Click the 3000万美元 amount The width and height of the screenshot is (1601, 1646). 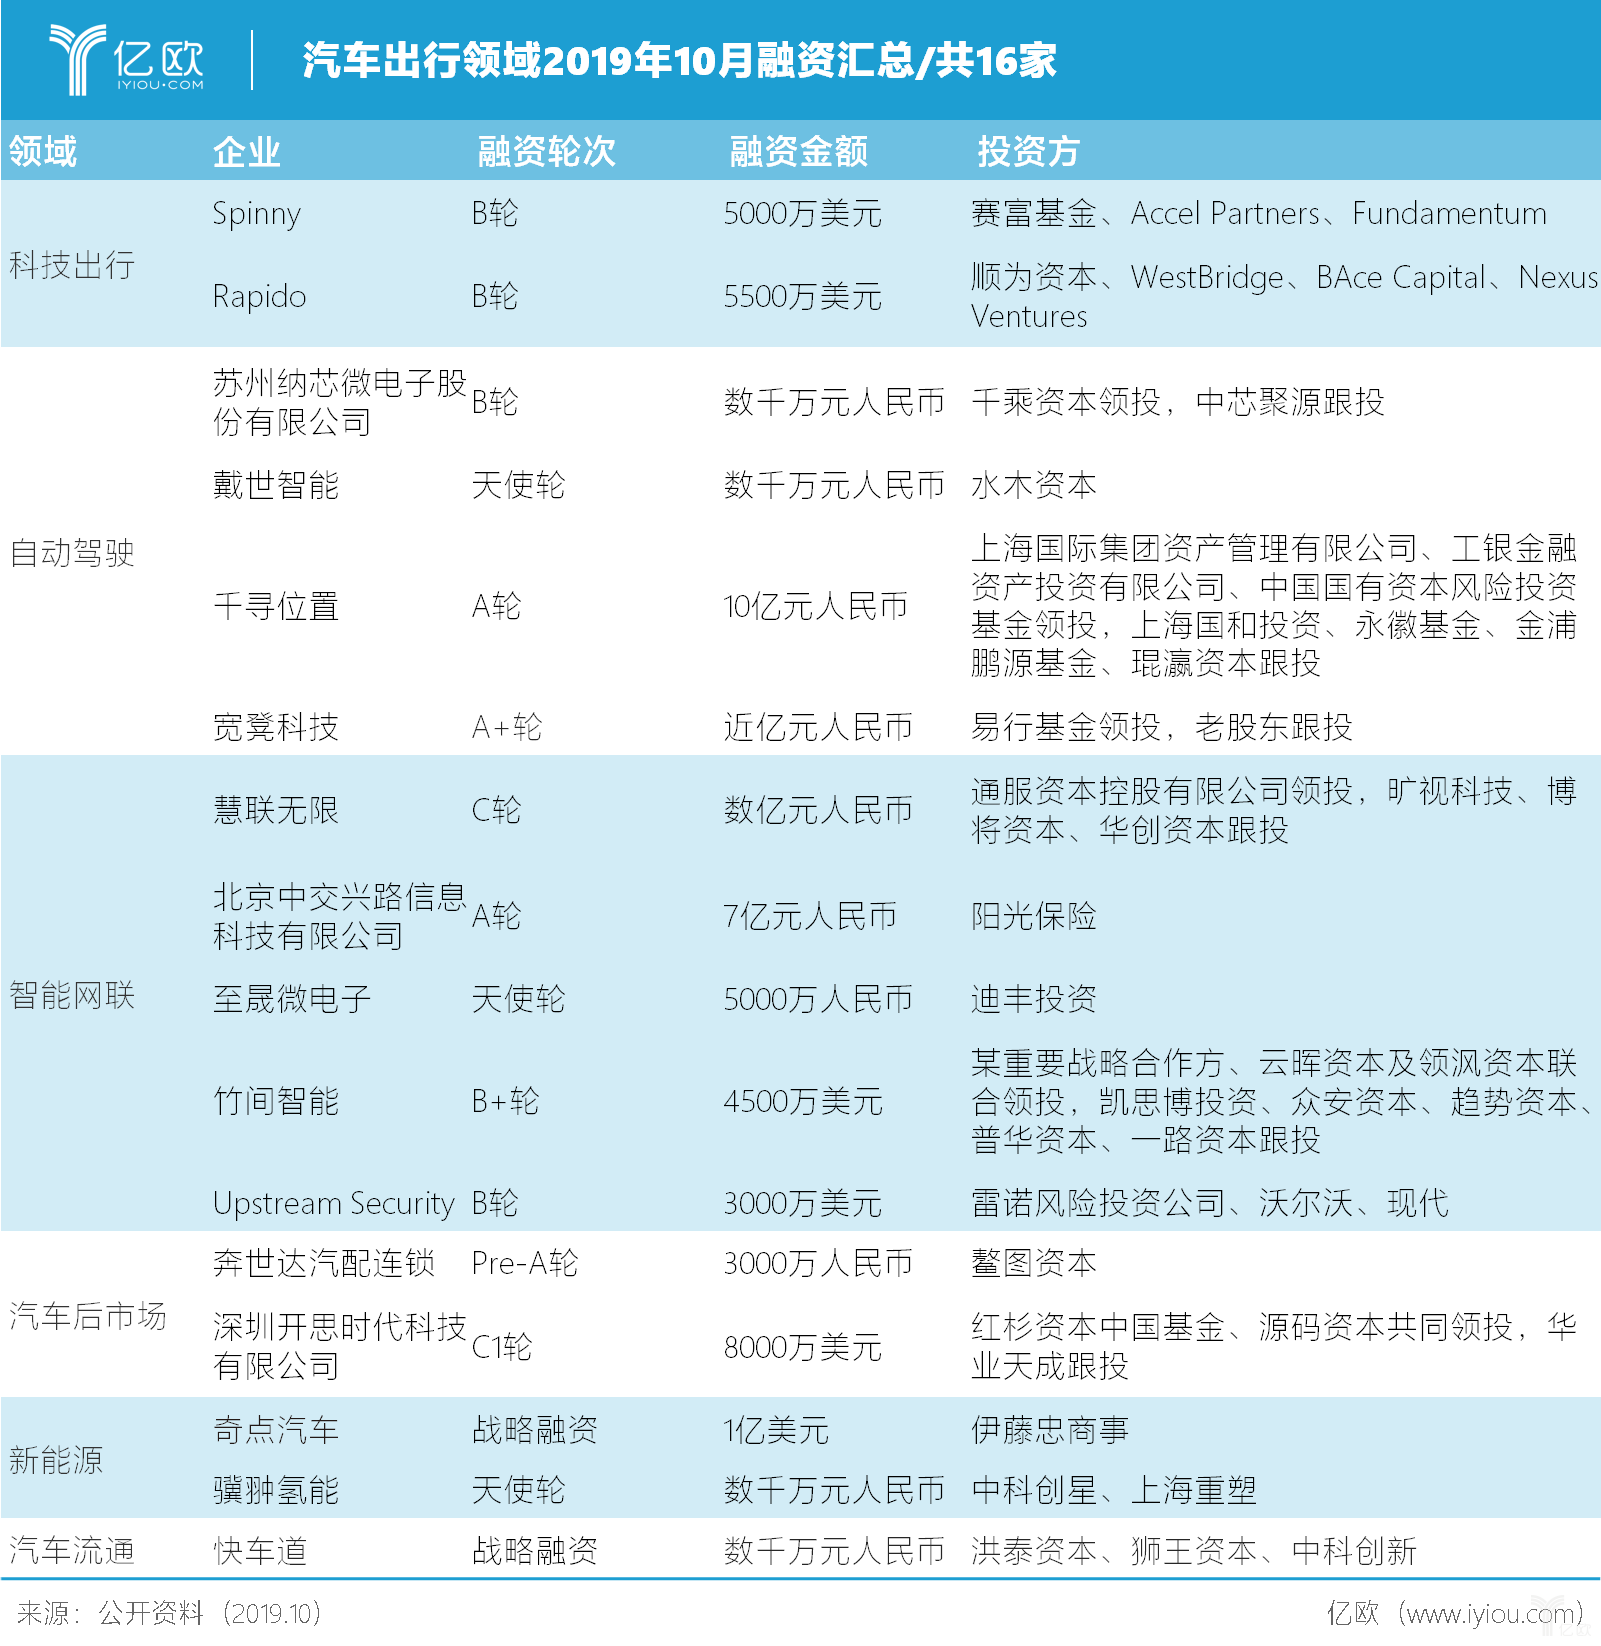(802, 1203)
